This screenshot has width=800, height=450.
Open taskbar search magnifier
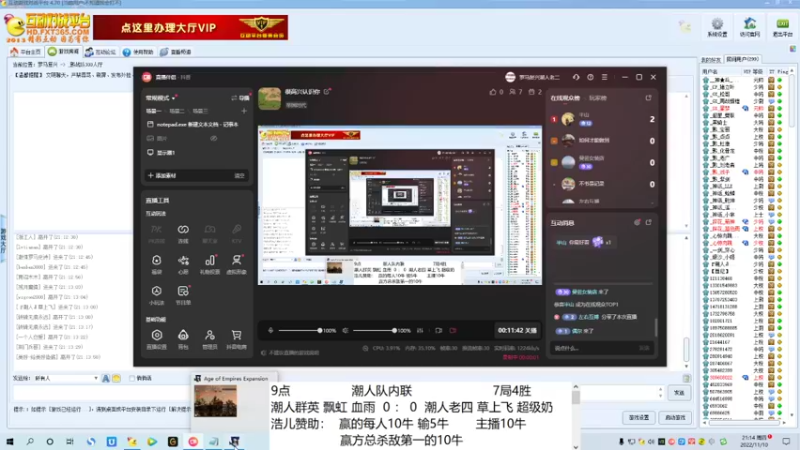(x=30, y=441)
